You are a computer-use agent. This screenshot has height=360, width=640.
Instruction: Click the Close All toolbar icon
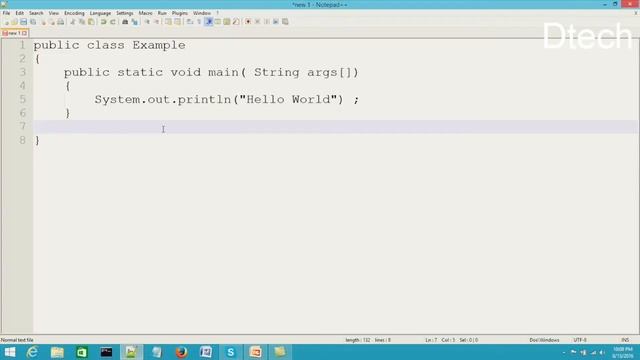click(52, 22)
